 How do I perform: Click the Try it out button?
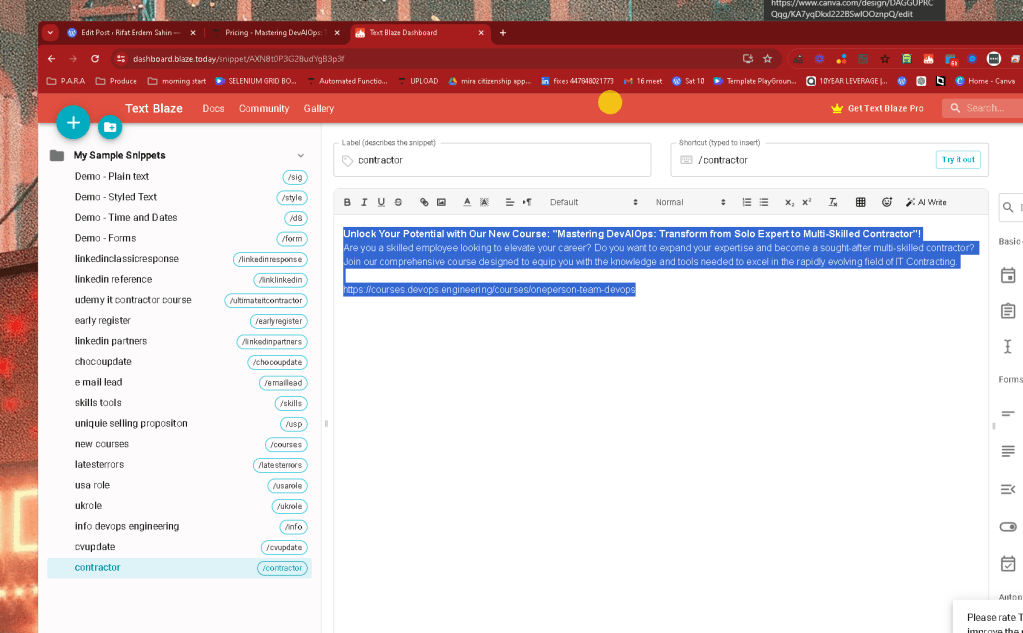tap(958, 160)
